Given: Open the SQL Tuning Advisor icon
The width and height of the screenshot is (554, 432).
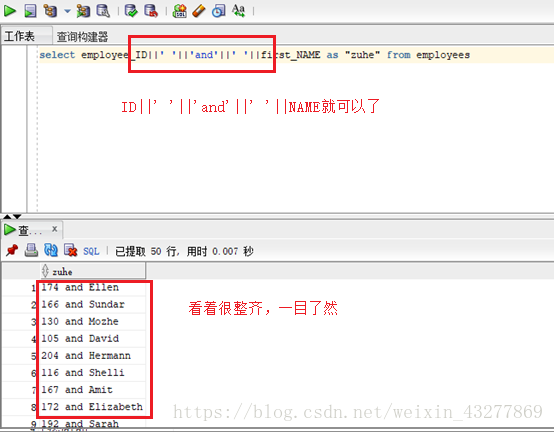Looking at the screenshot, I should point(103,11).
